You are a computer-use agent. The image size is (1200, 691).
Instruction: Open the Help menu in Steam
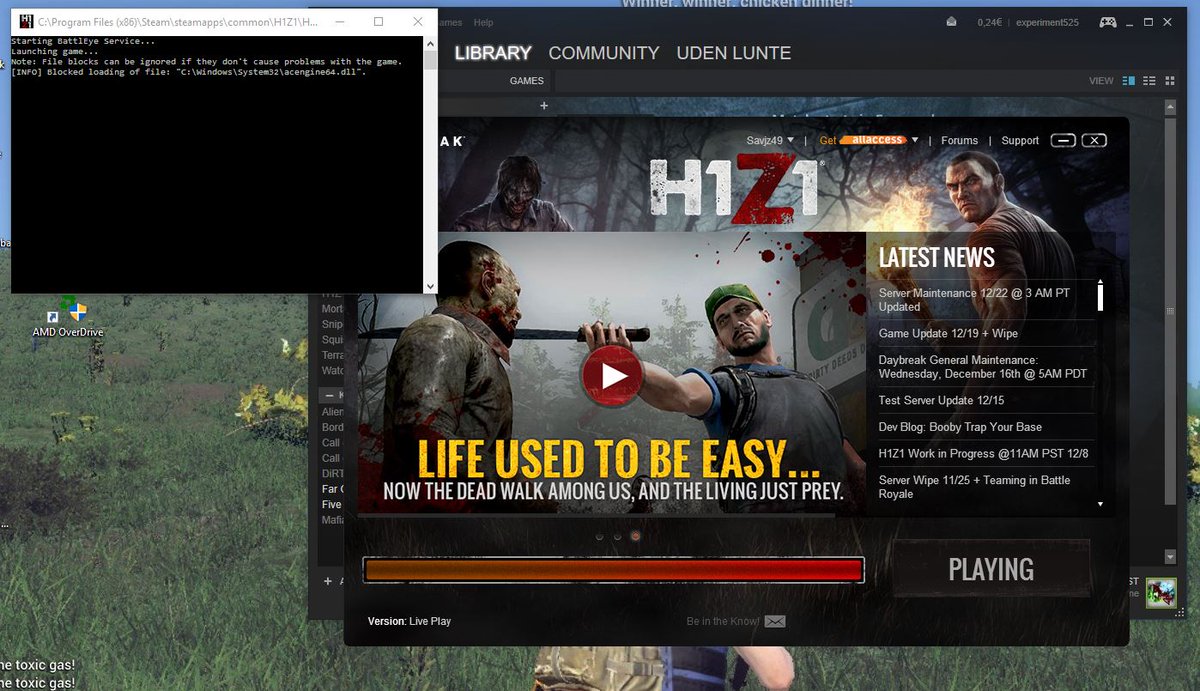click(483, 22)
